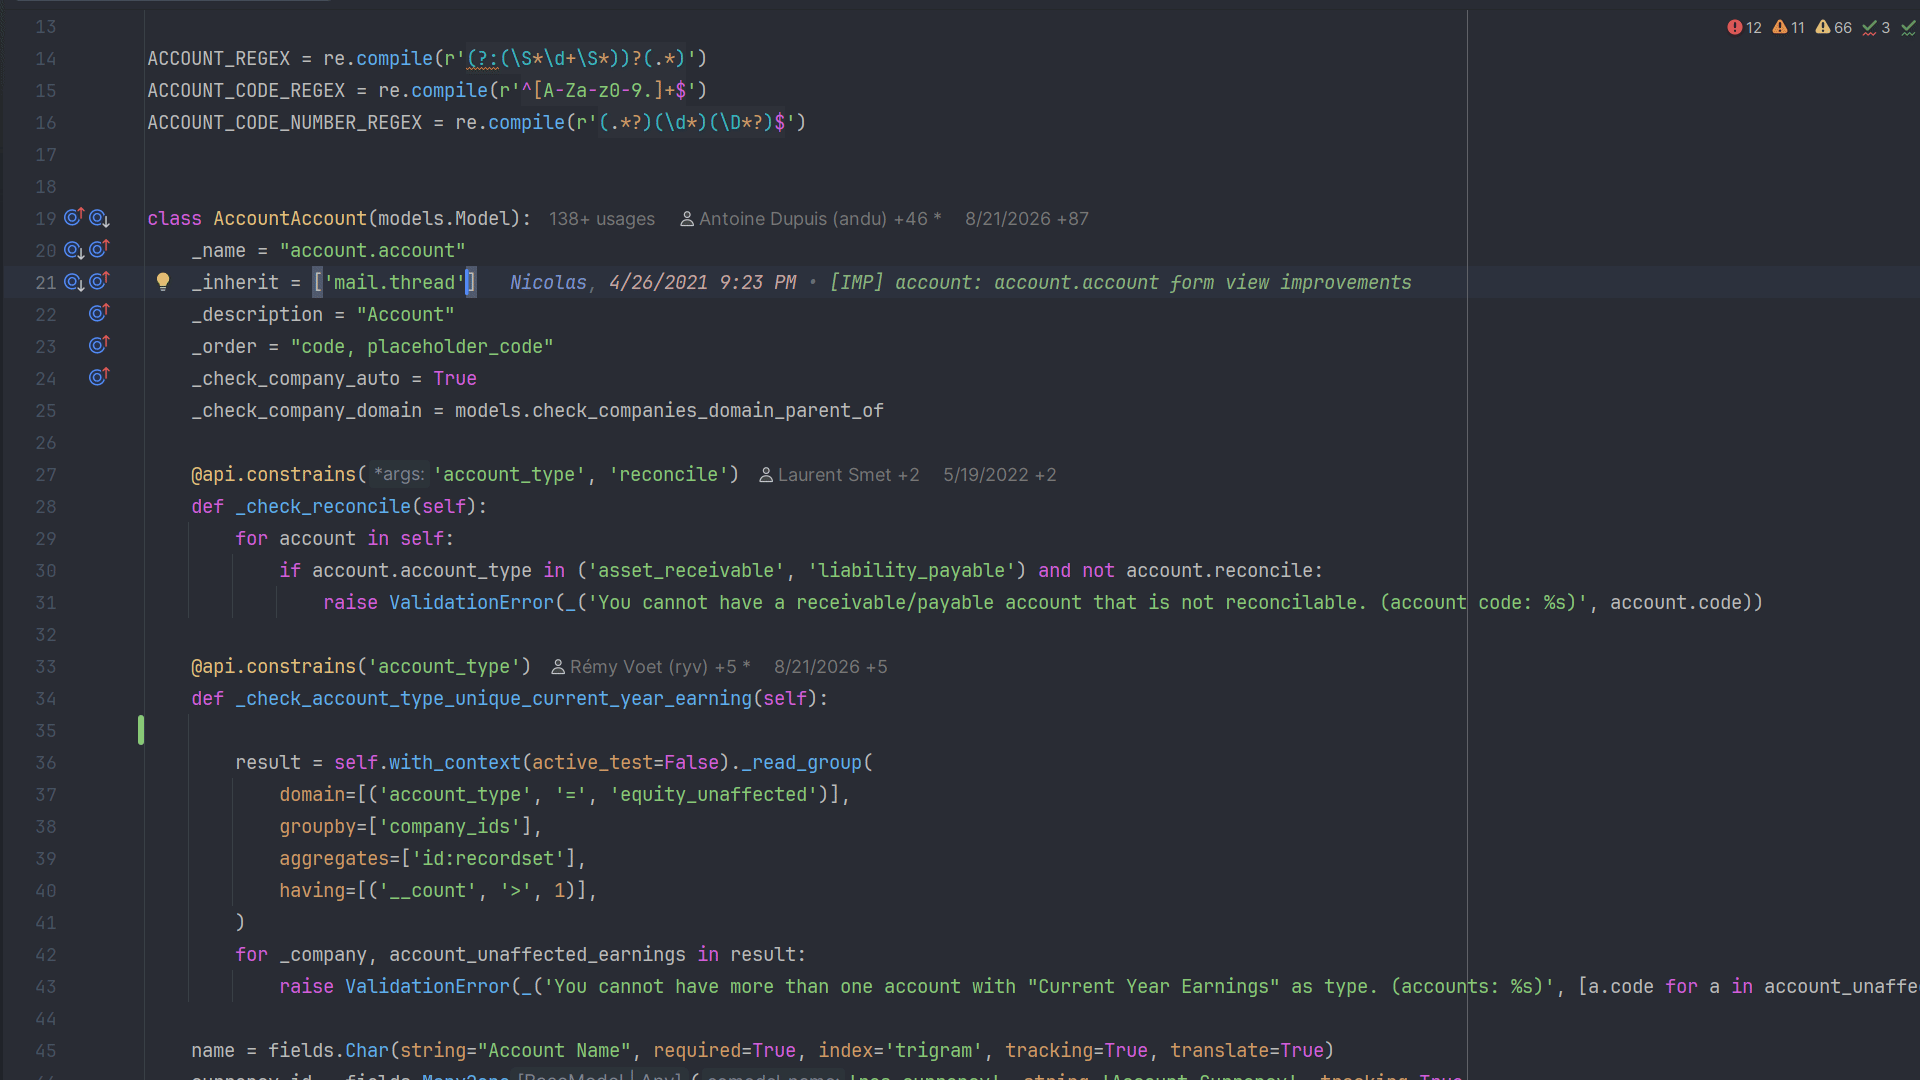Click 'fields.Char' on line 45
Screen dimensions: 1920x1080
328,1051
